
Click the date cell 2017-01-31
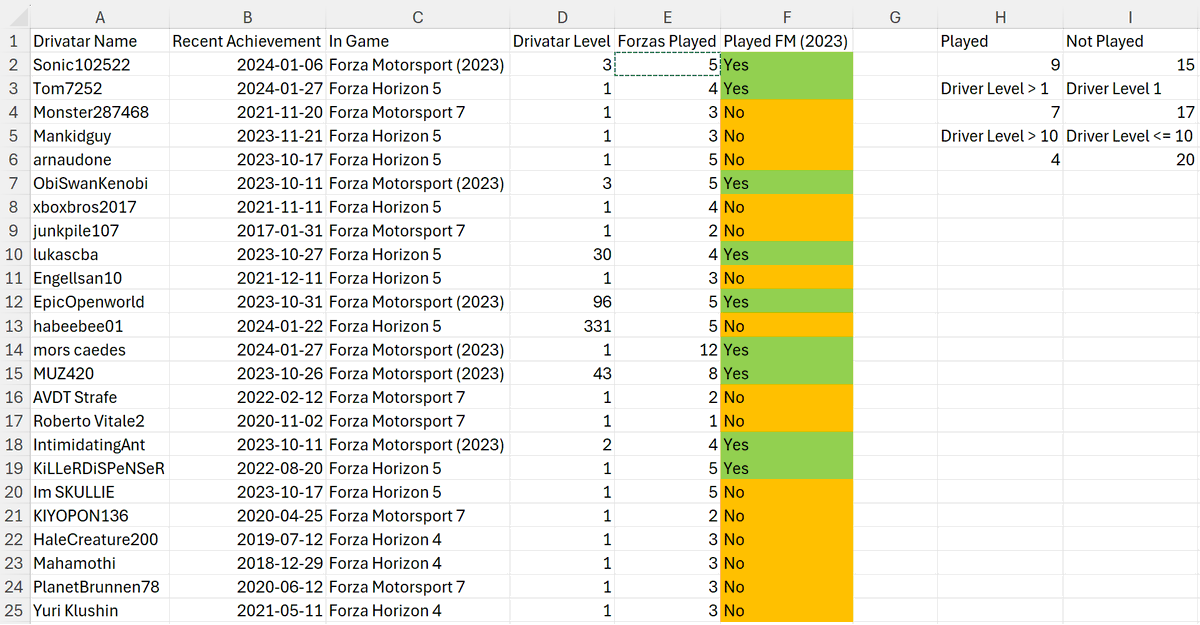pos(248,231)
